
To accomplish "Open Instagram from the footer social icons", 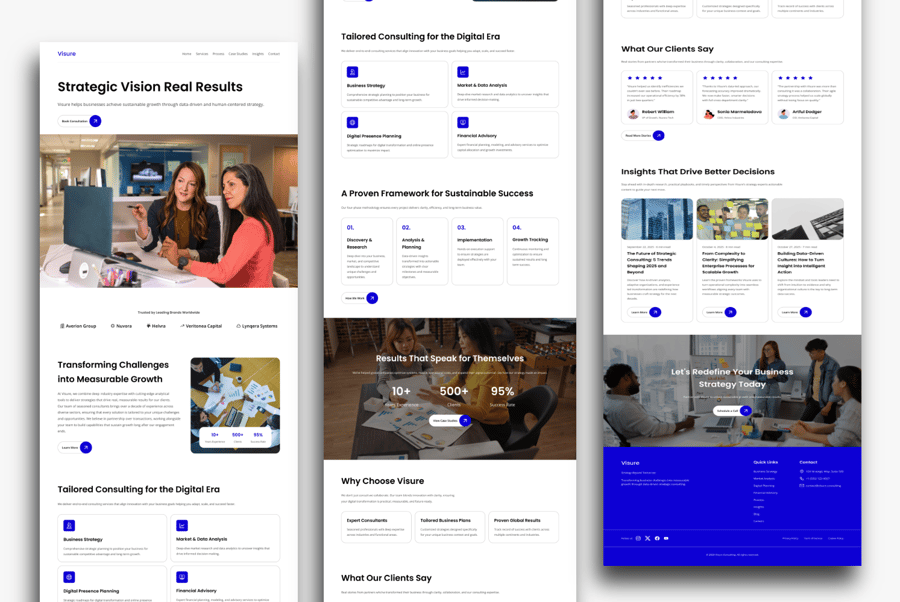I will tap(638, 538).
